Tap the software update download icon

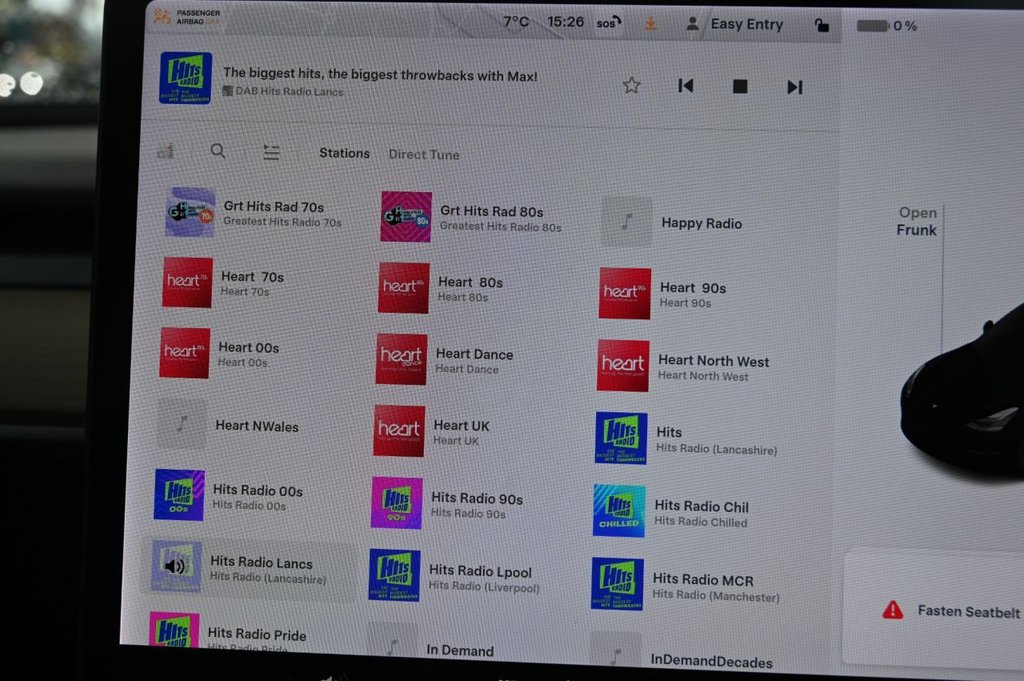651,23
